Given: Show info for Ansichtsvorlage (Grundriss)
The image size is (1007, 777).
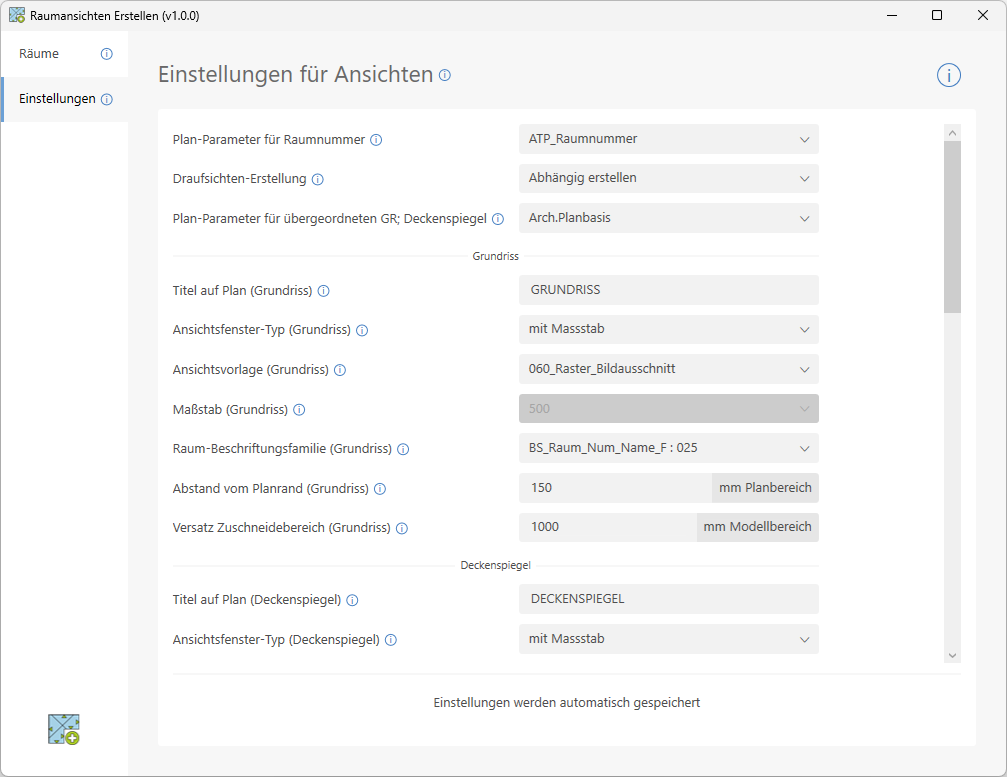Looking at the screenshot, I should 340,370.
